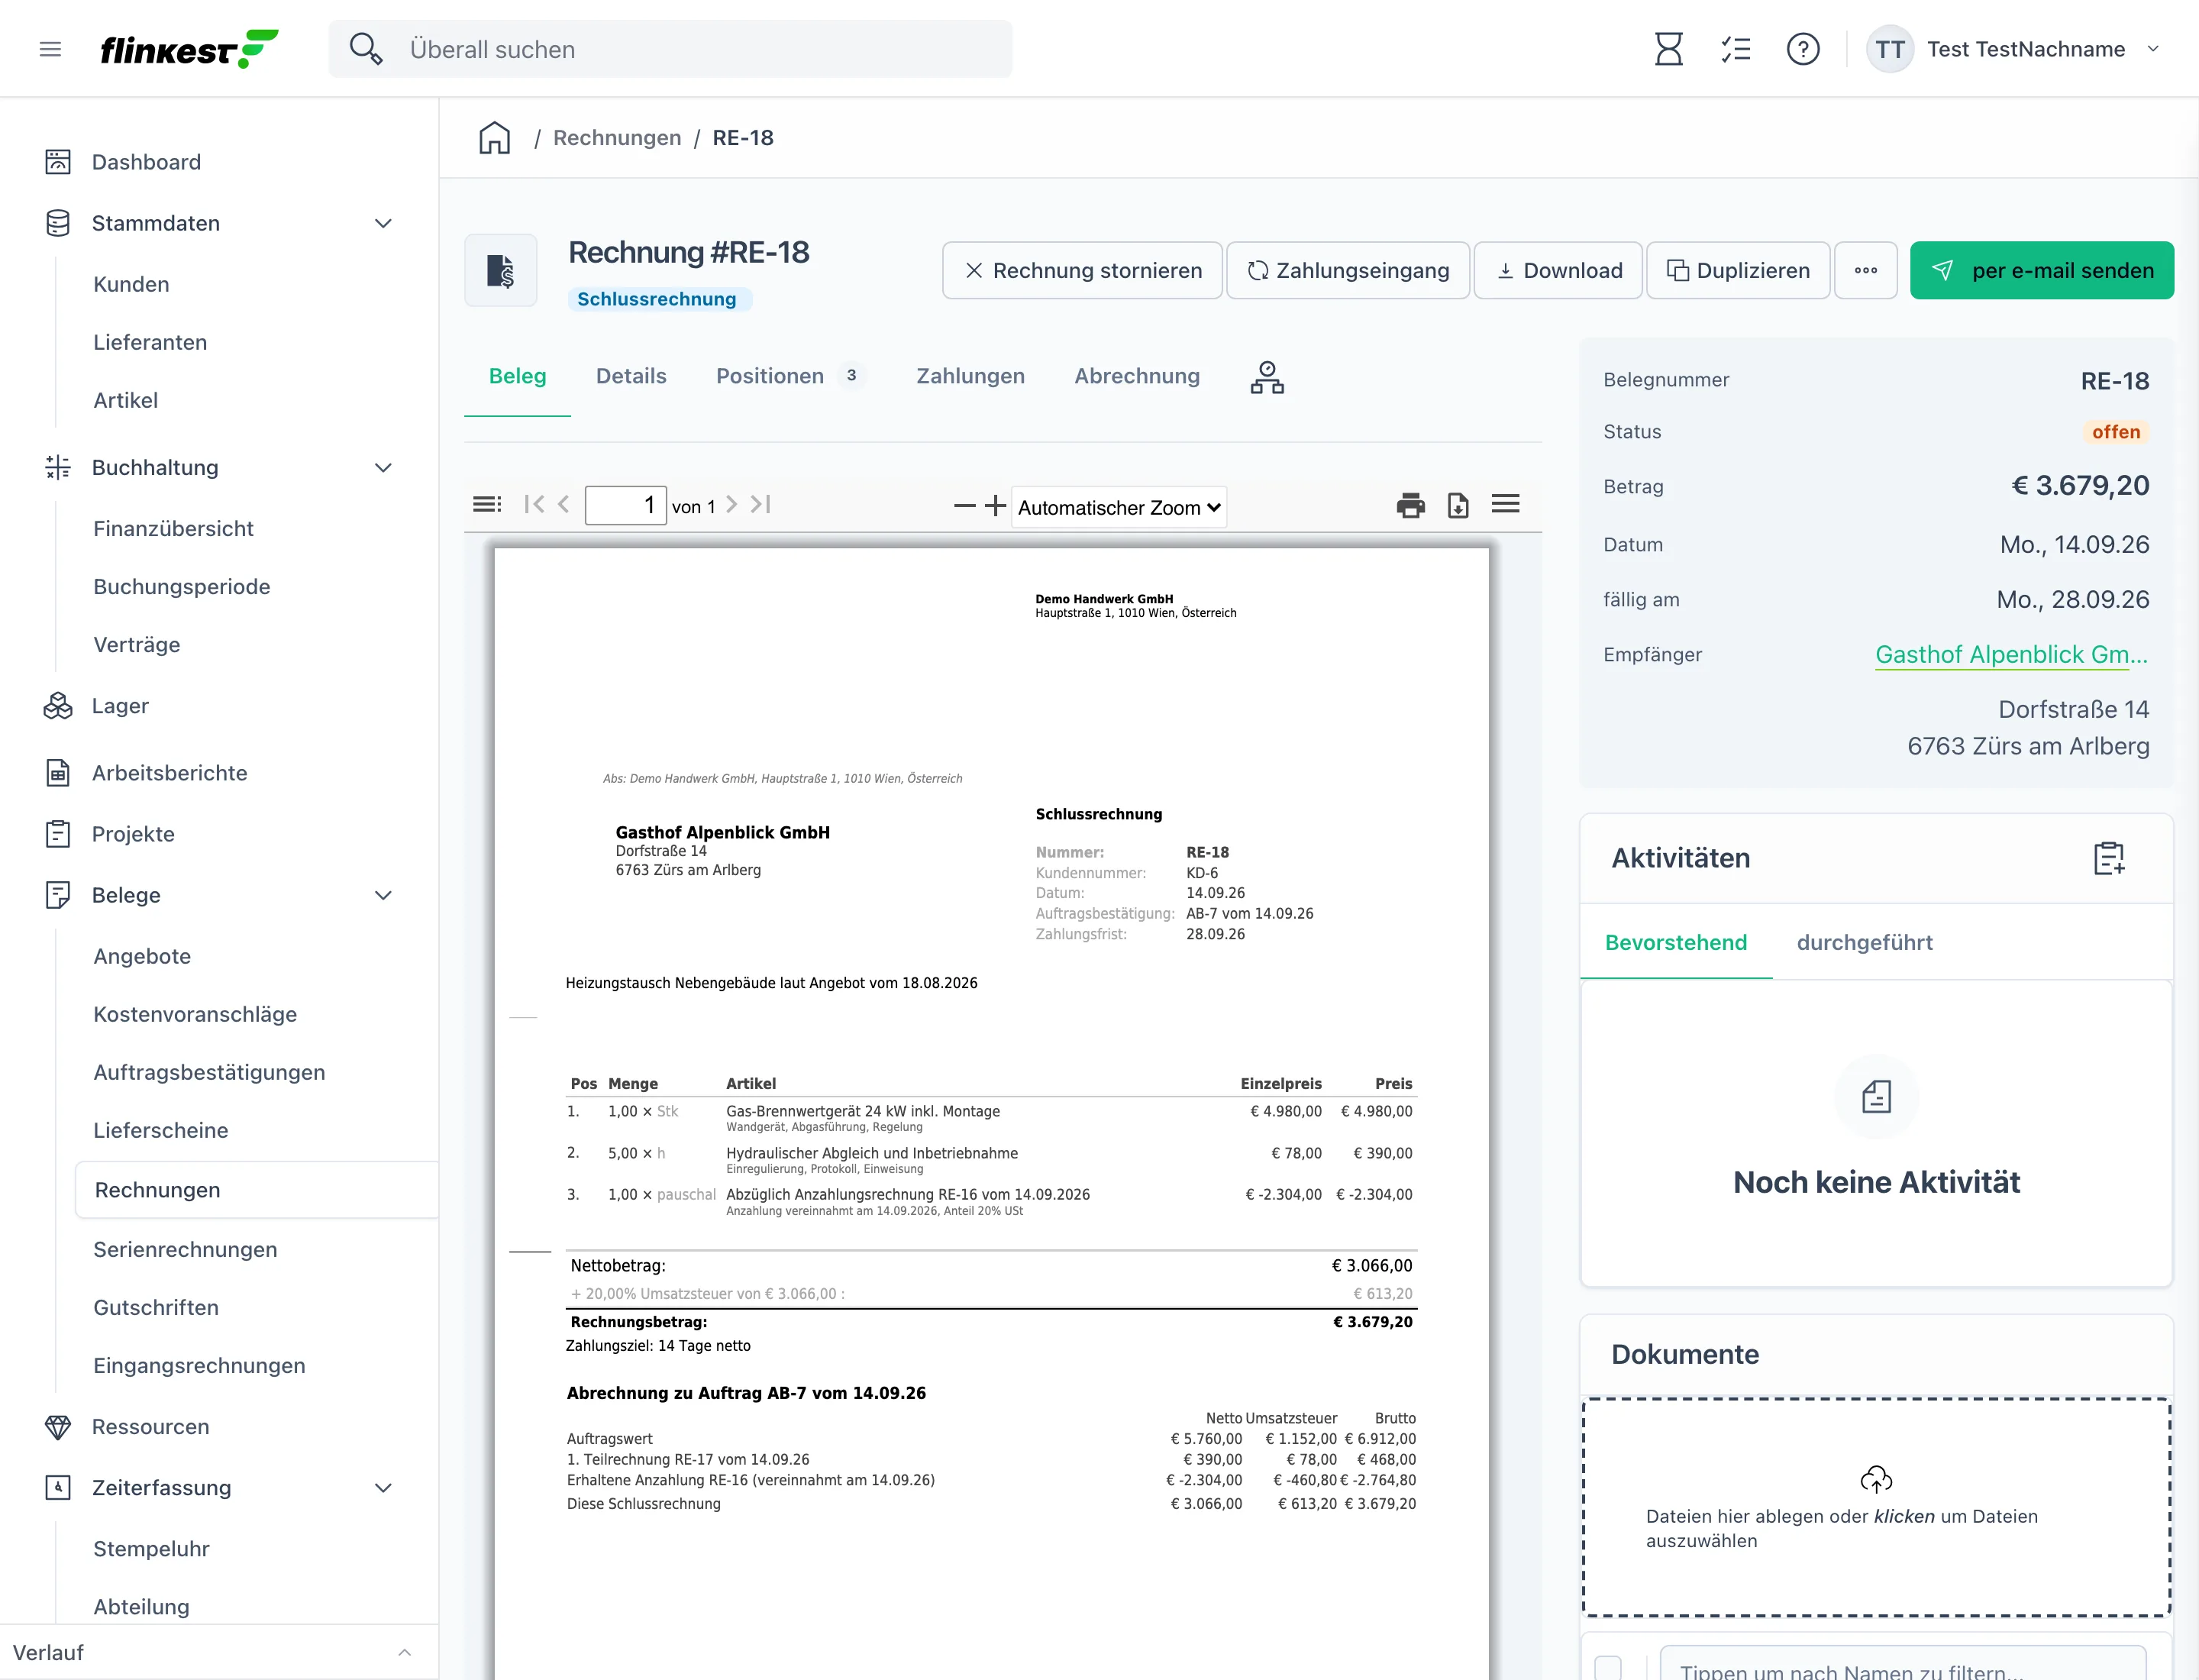
Task: Collapse the Buchhaltung menu group
Action: [x=383, y=467]
